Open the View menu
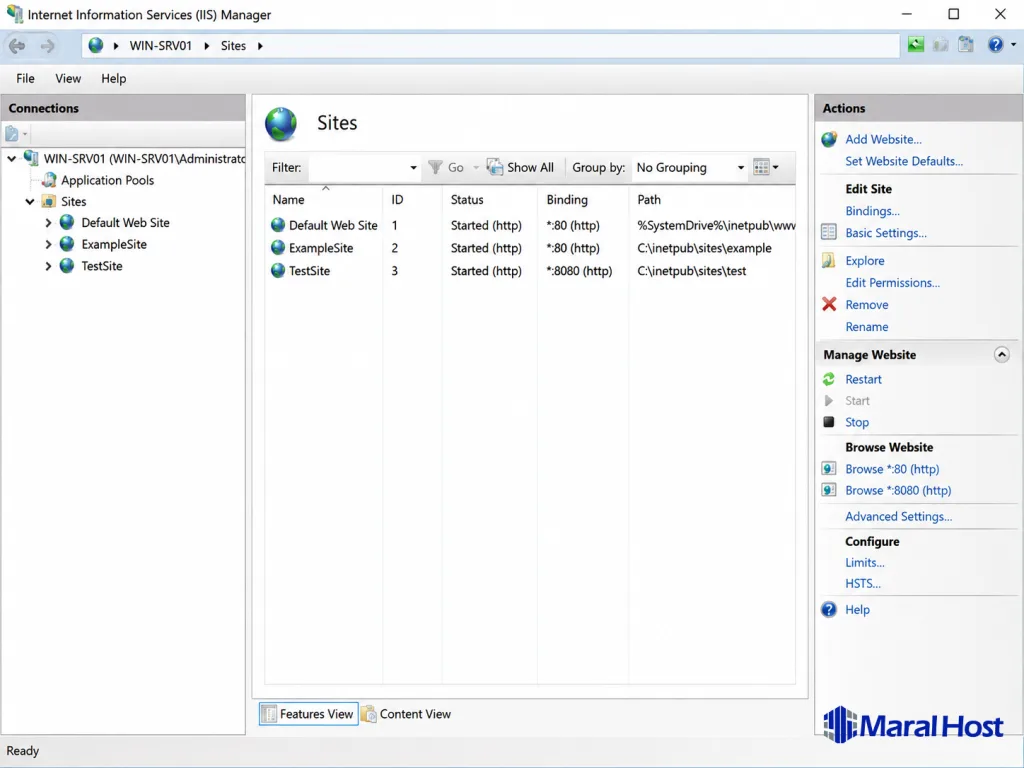The width and height of the screenshot is (1024, 768). pos(68,78)
